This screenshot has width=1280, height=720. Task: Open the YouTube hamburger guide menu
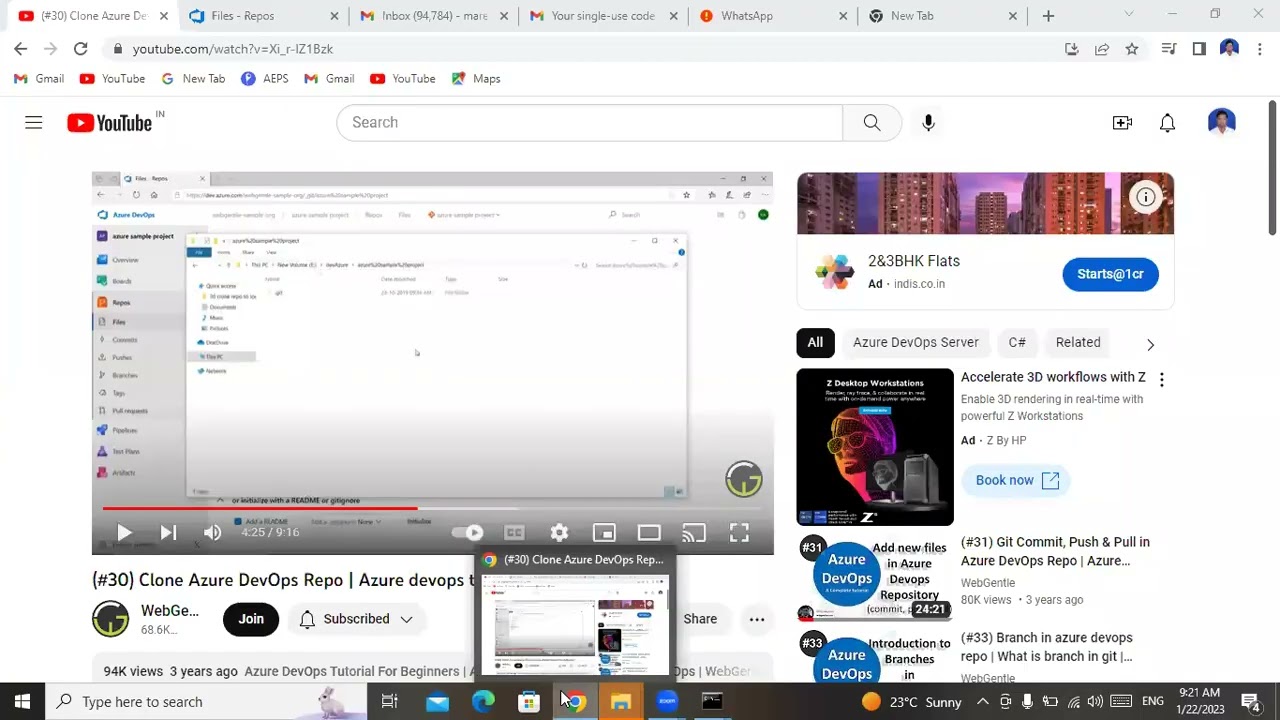tap(34, 122)
